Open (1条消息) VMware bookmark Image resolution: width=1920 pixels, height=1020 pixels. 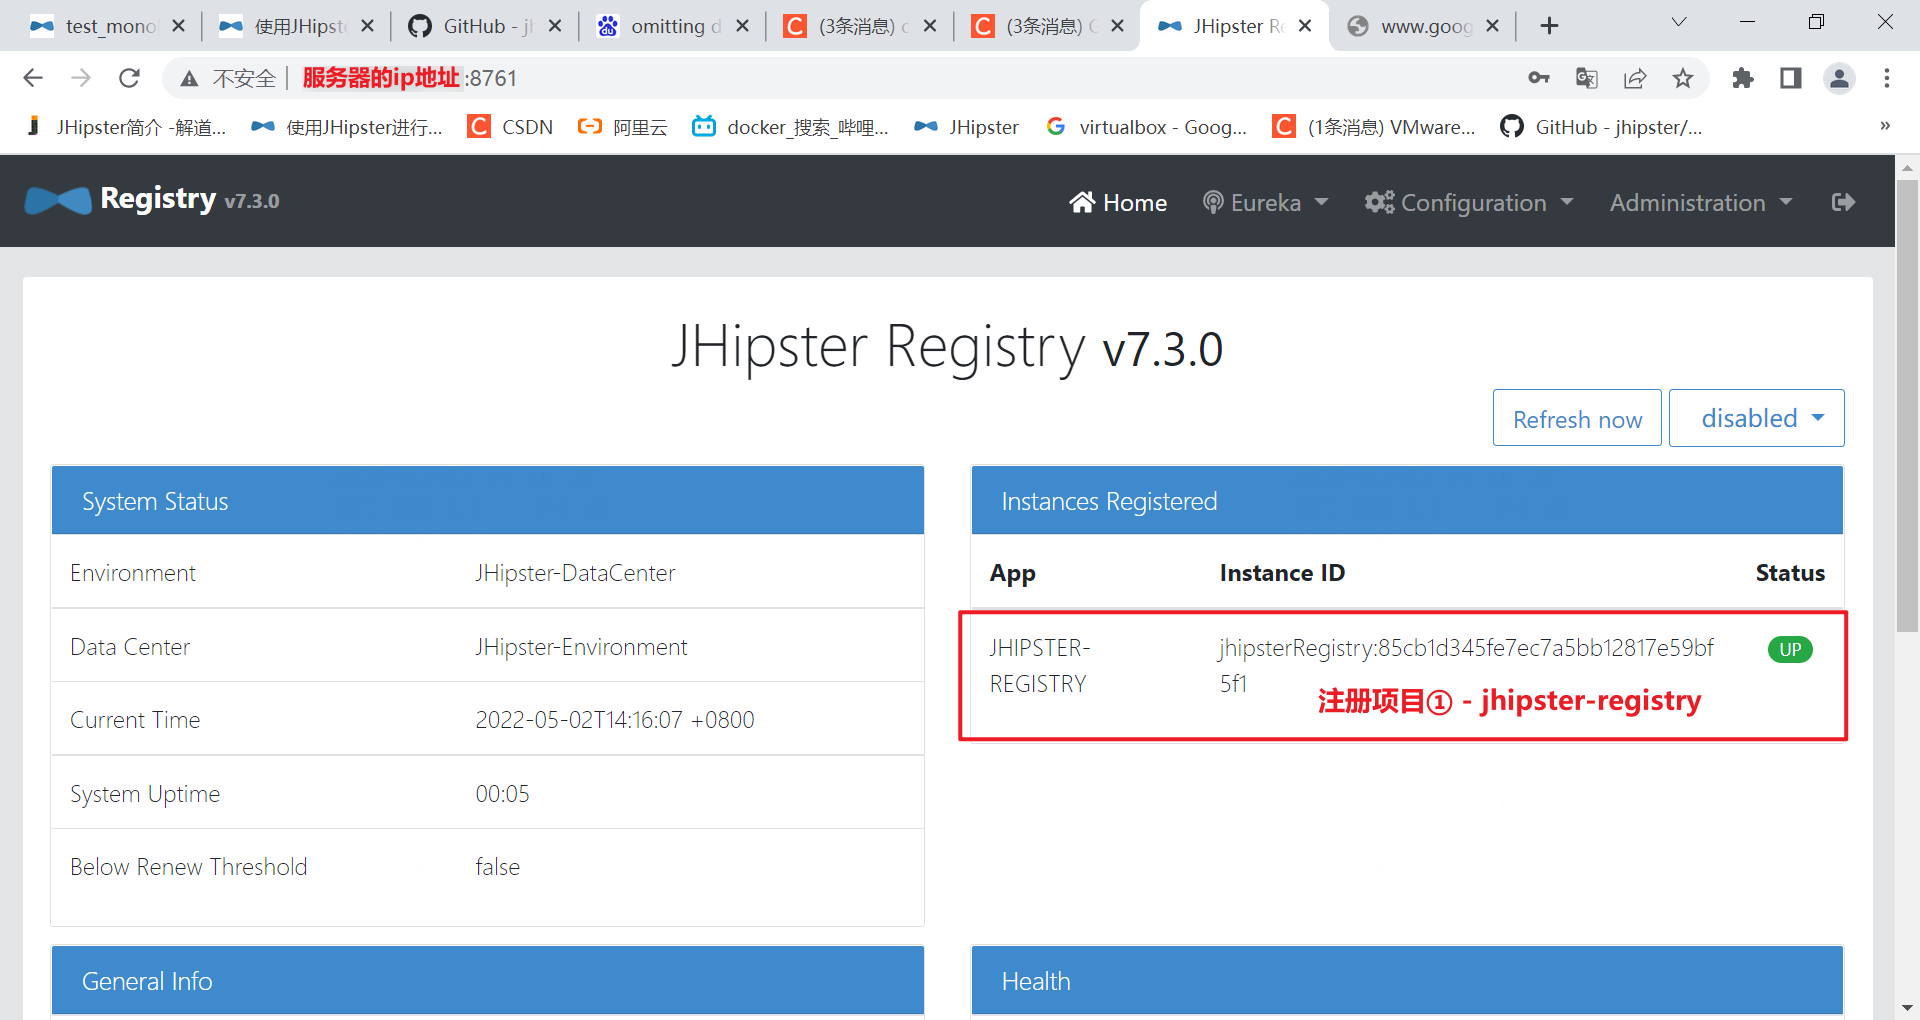1374,127
